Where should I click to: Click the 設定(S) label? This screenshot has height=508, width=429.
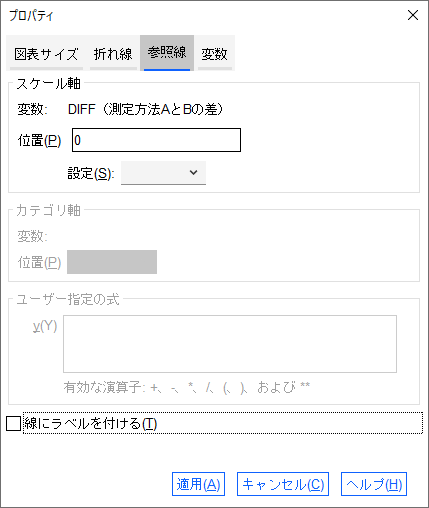coord(91,173)
